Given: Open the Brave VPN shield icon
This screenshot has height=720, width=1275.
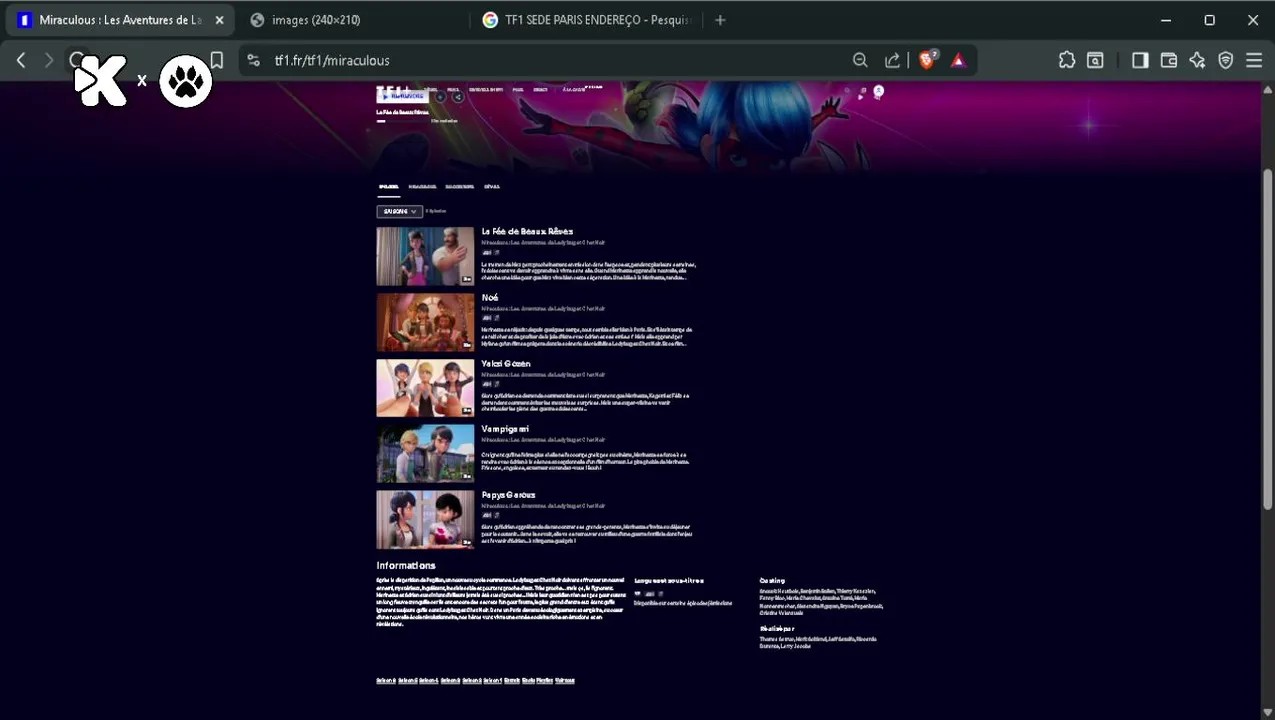Looking at the screenshot, I should tap(1226, 60).
